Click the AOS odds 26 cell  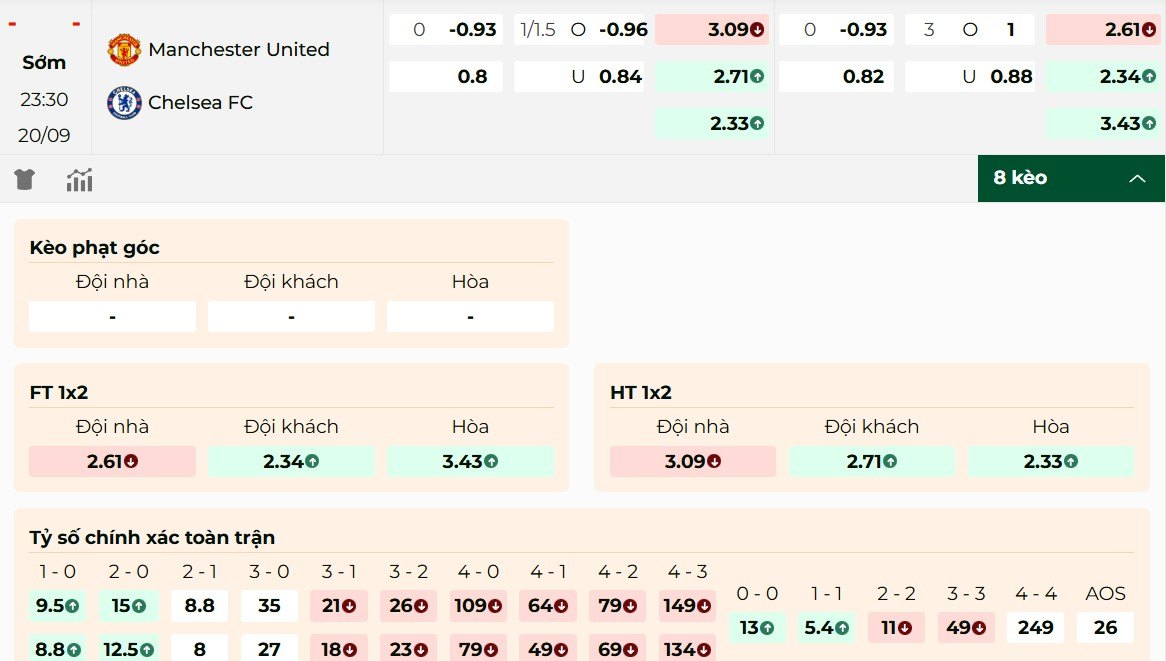click(x=1104, y=627)
